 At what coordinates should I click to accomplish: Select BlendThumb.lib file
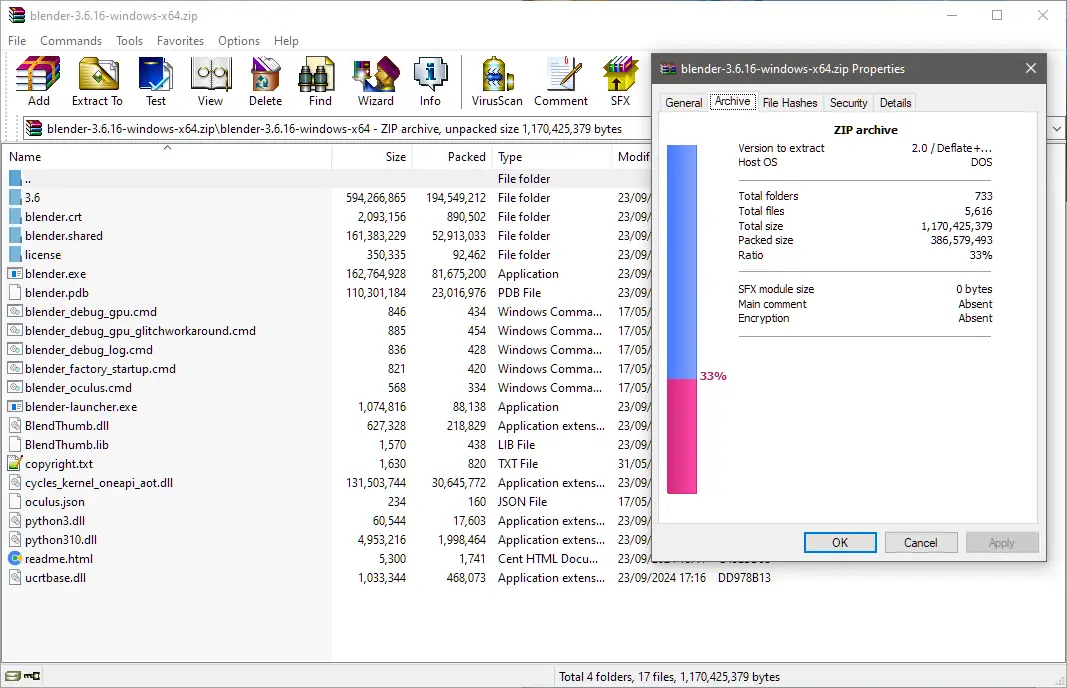(x=67, y=444)
